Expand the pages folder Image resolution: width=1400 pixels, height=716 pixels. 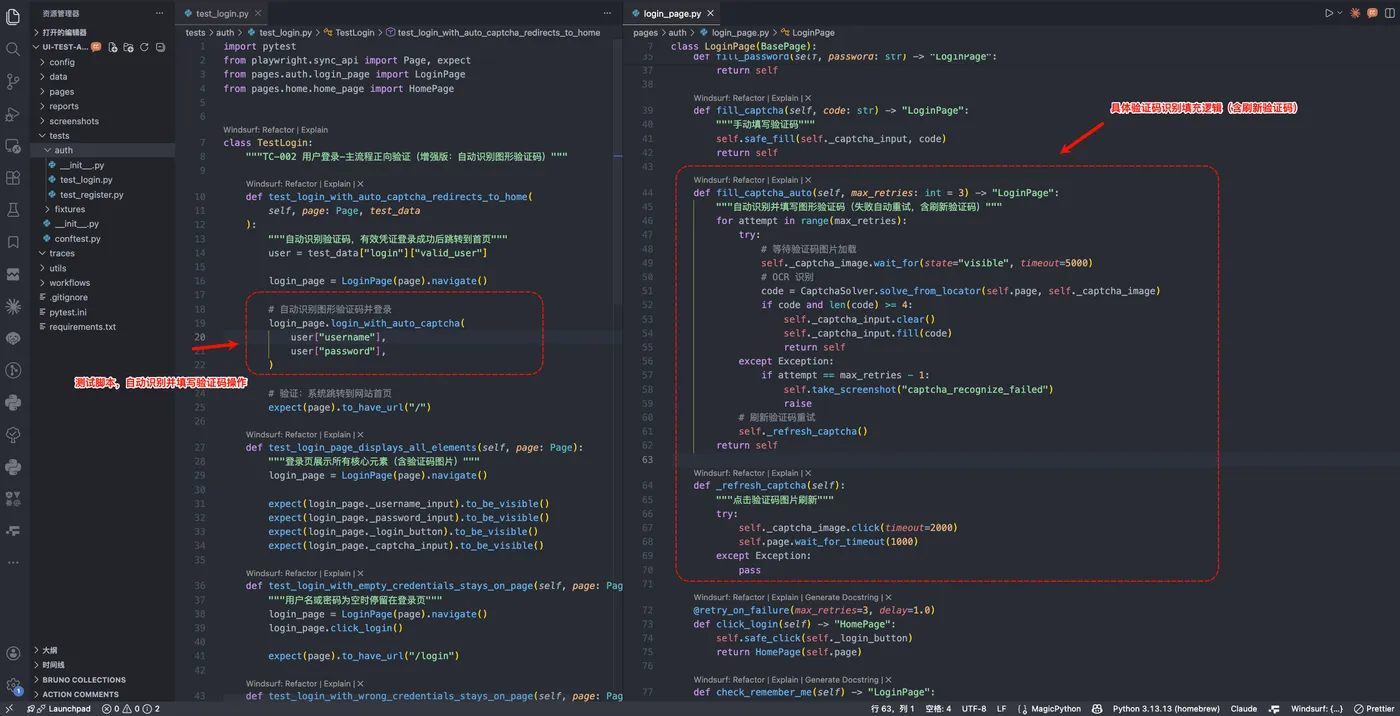pyautogui.click(x=102, y=92)
